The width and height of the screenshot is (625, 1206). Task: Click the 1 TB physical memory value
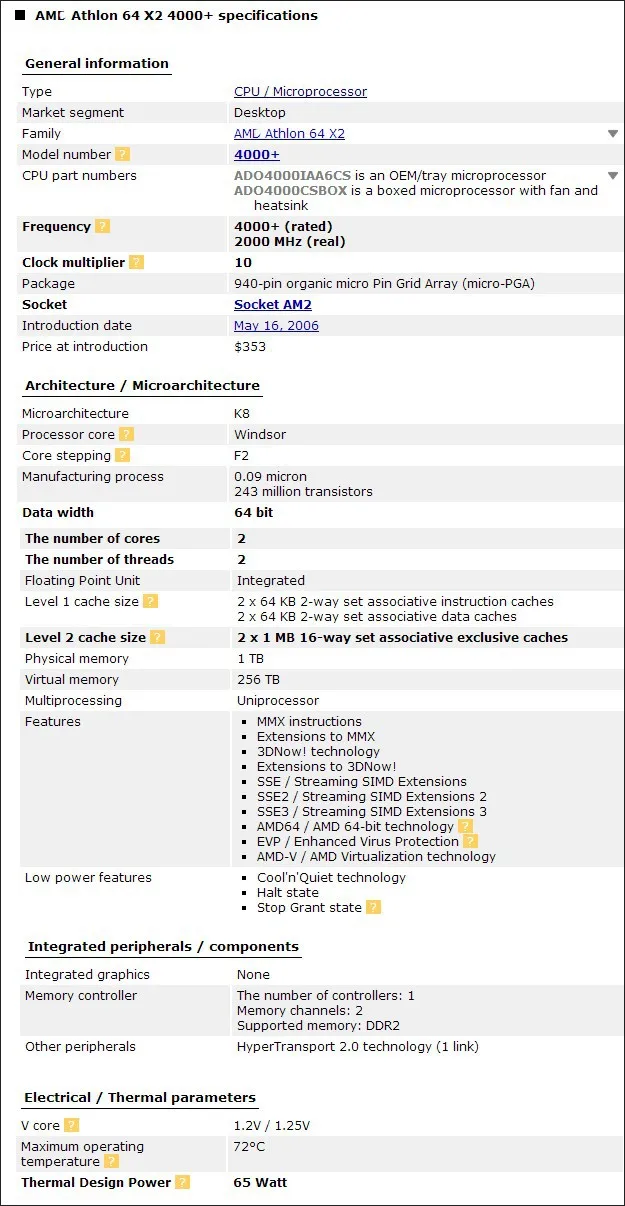250,658
